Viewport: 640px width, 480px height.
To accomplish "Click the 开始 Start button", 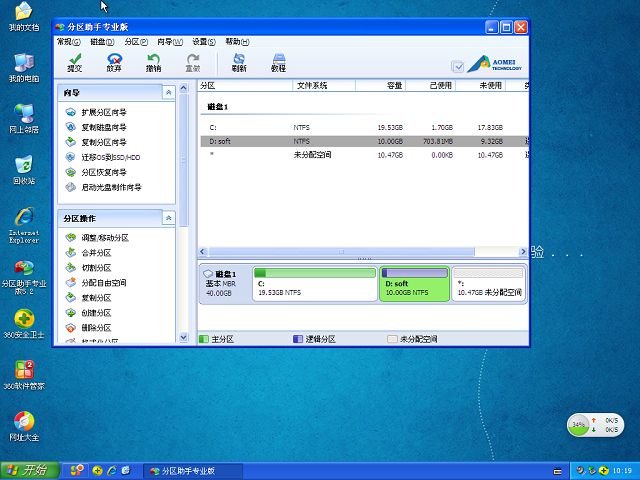I will [30, 471].
